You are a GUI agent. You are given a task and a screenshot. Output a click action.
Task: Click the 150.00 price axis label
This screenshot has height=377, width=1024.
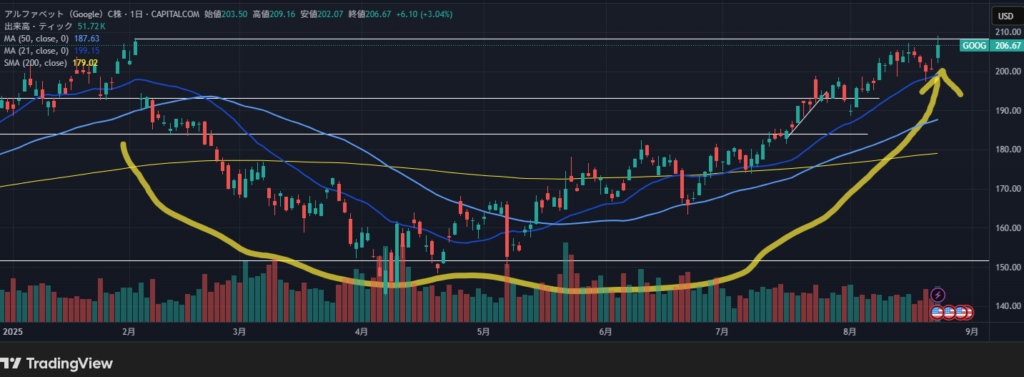[1008, 267]
